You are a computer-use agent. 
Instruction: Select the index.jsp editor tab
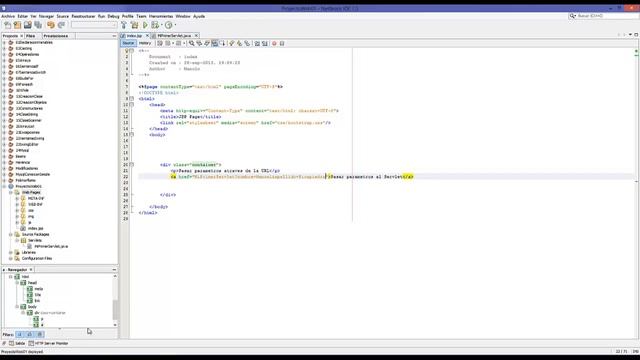tap(134, 36)
